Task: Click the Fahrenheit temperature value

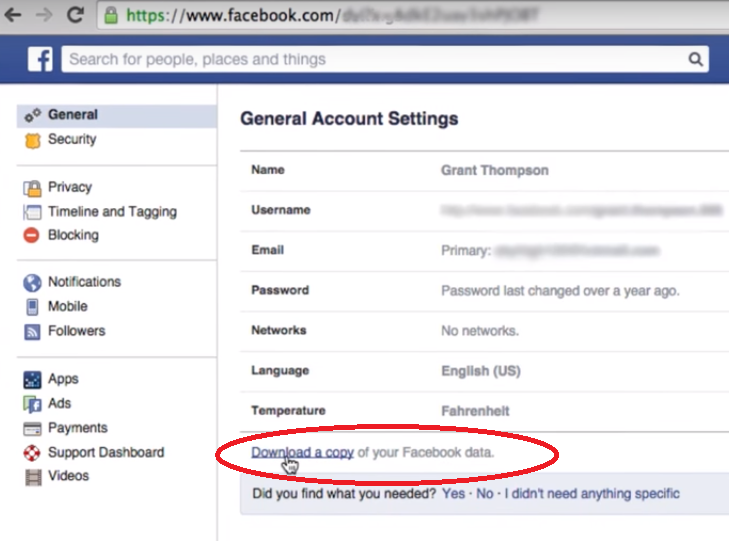Action: pos(475,411)
